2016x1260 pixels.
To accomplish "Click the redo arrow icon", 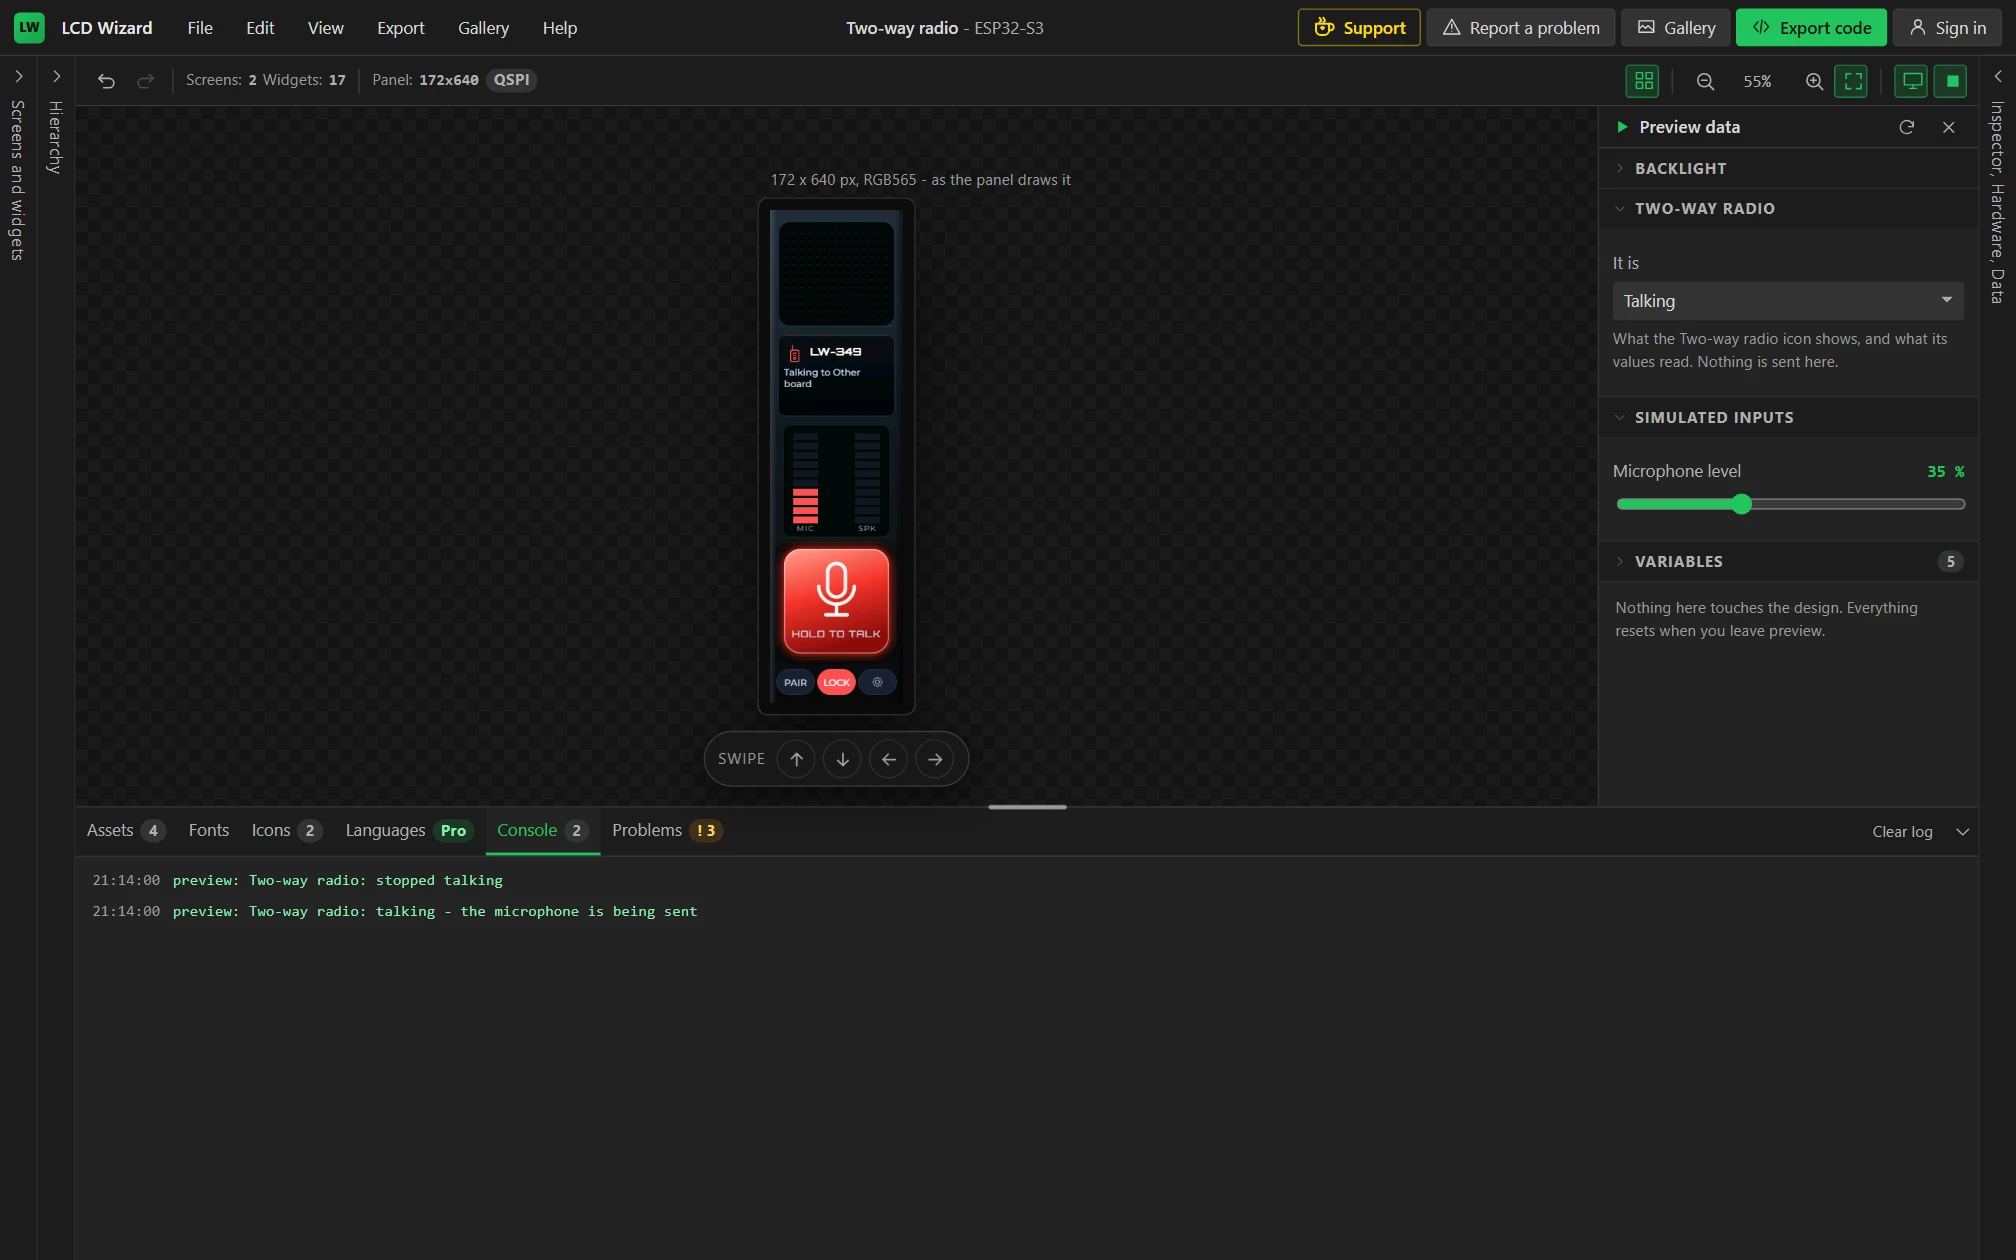I will pos(145,81).
